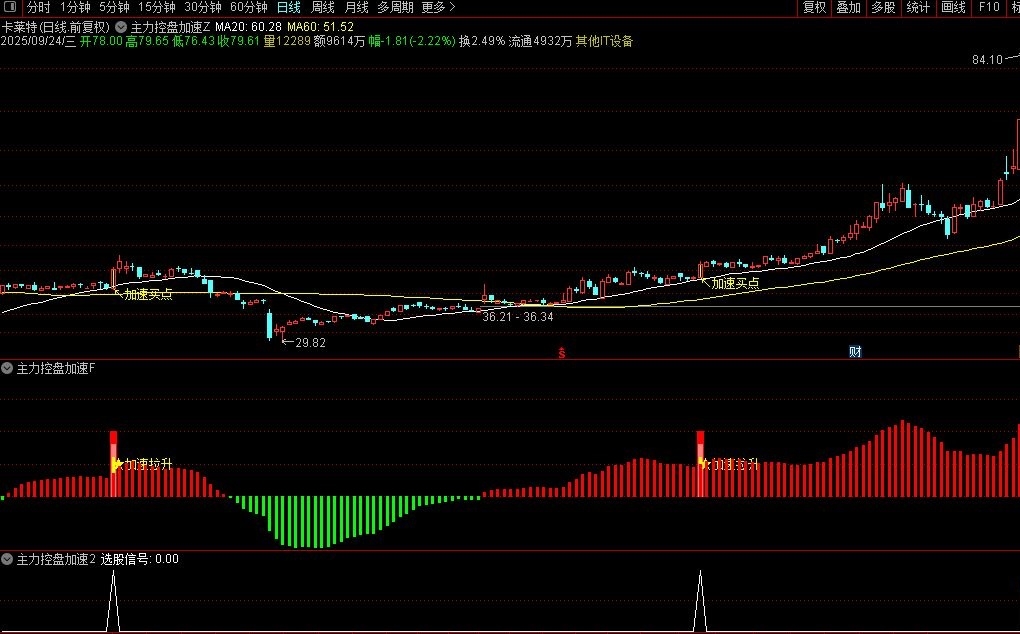This screenshot has height=634, width=1020.
Task: Click the 流通4932万 float shares value
Action: point(541,41)
